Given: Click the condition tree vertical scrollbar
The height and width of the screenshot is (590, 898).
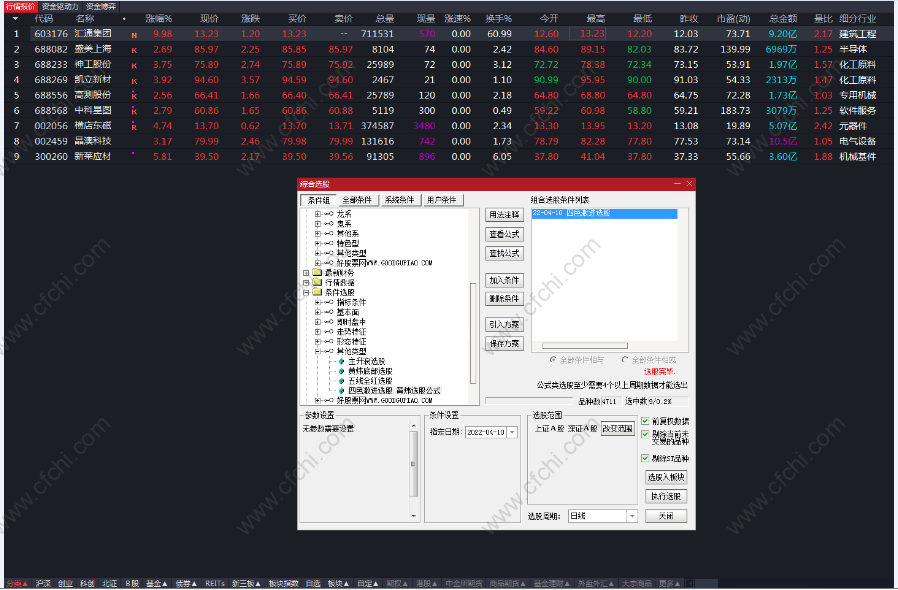Looking at the screenshot, I should (x=473, y=333).
